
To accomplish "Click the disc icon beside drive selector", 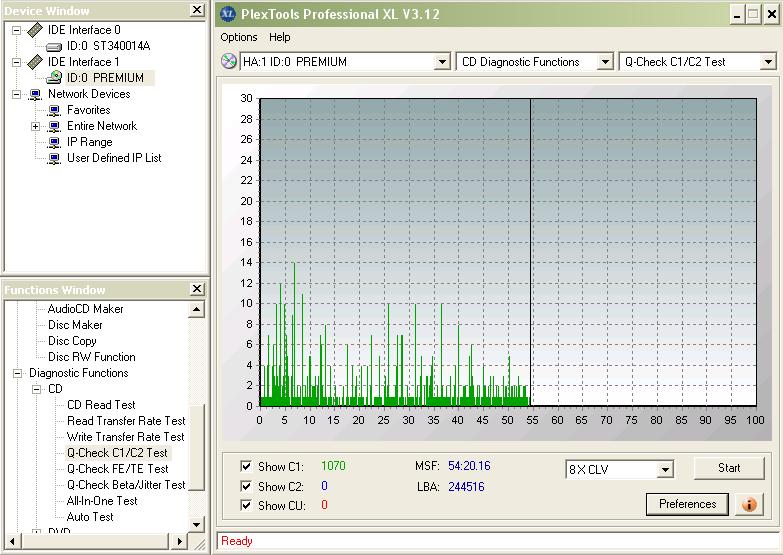I will pos(228,61).
